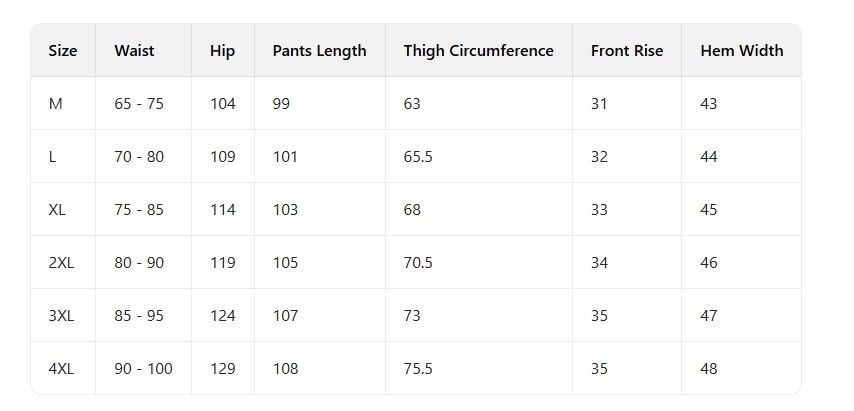Click hem width value 47
Screen dimensions: 854x411
tap(709, 316)
